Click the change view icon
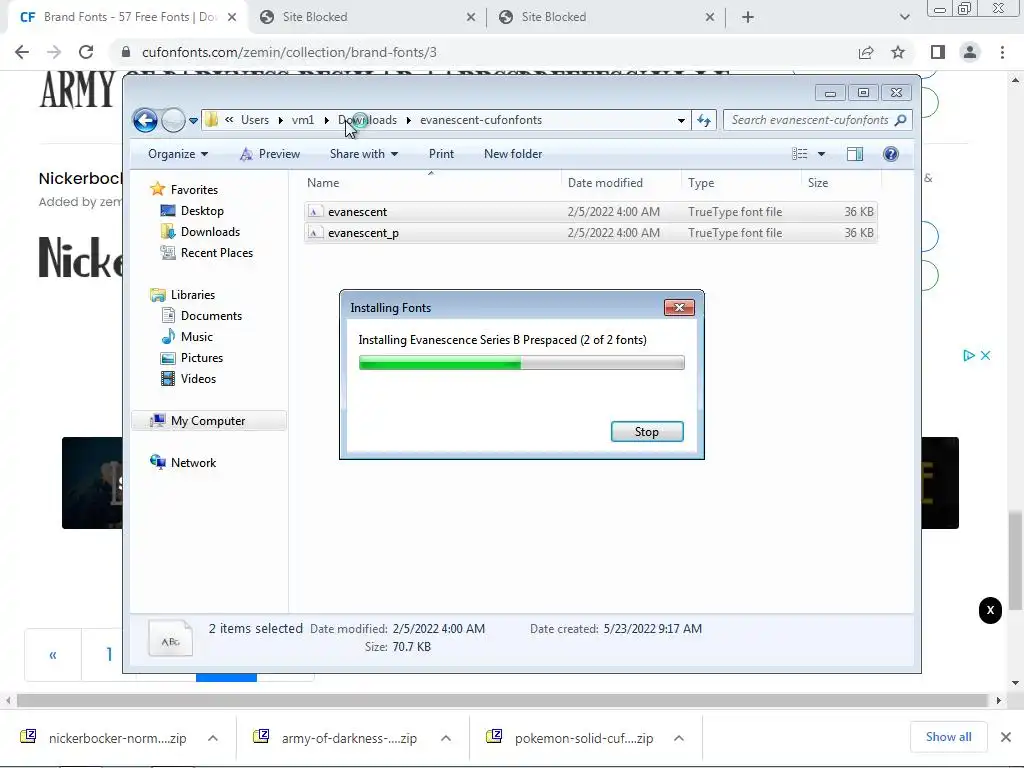 pos(799,154)
